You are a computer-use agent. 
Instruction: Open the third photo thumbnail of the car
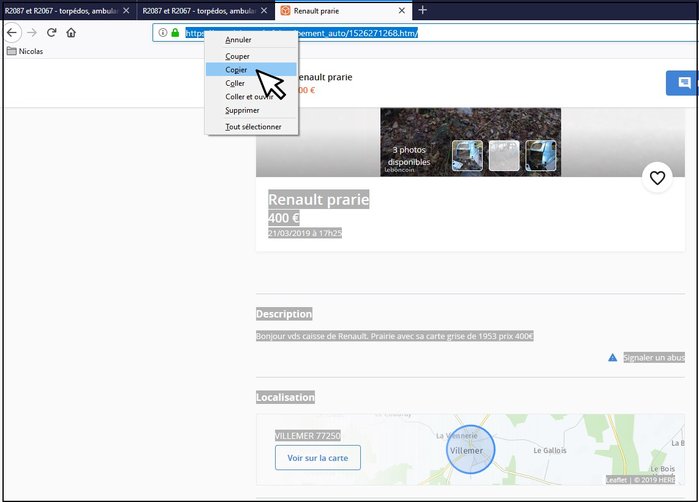click(541, 156)
